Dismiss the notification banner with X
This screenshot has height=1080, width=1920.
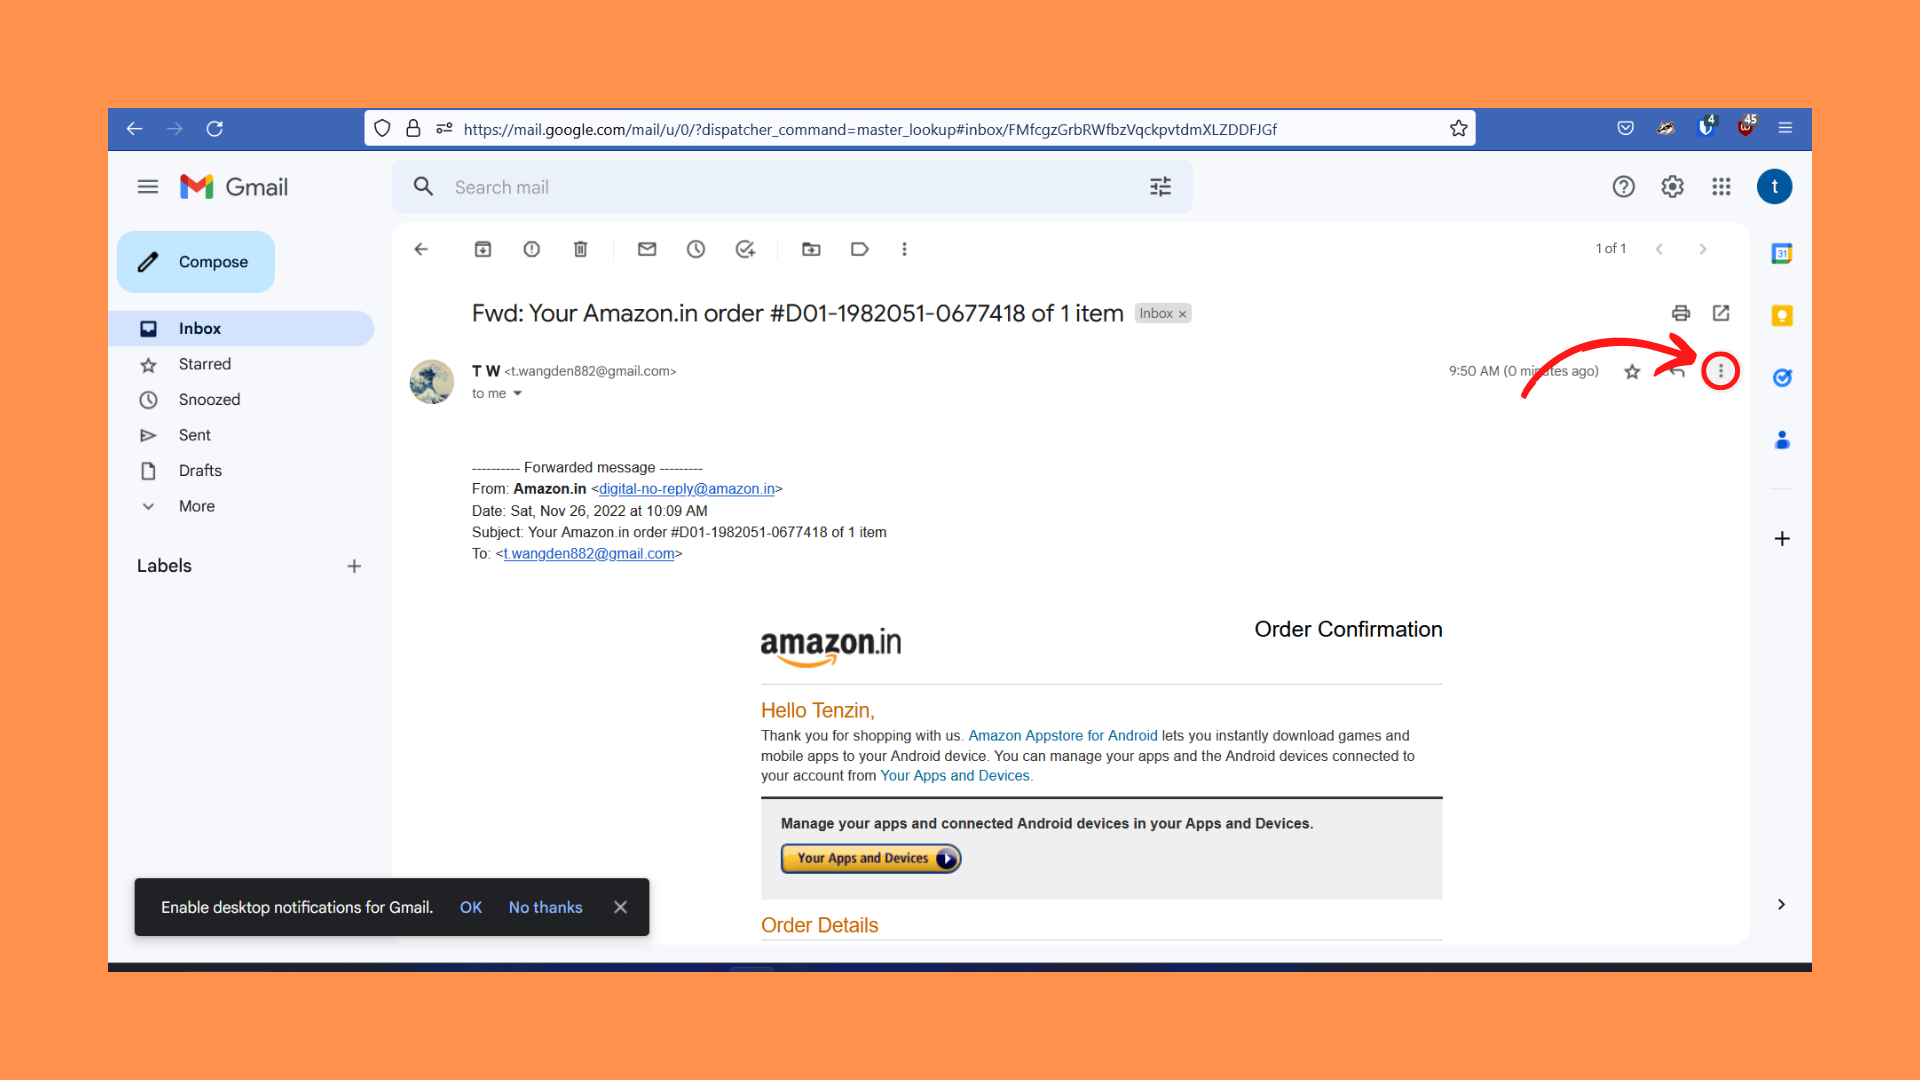tap(620, 908)
